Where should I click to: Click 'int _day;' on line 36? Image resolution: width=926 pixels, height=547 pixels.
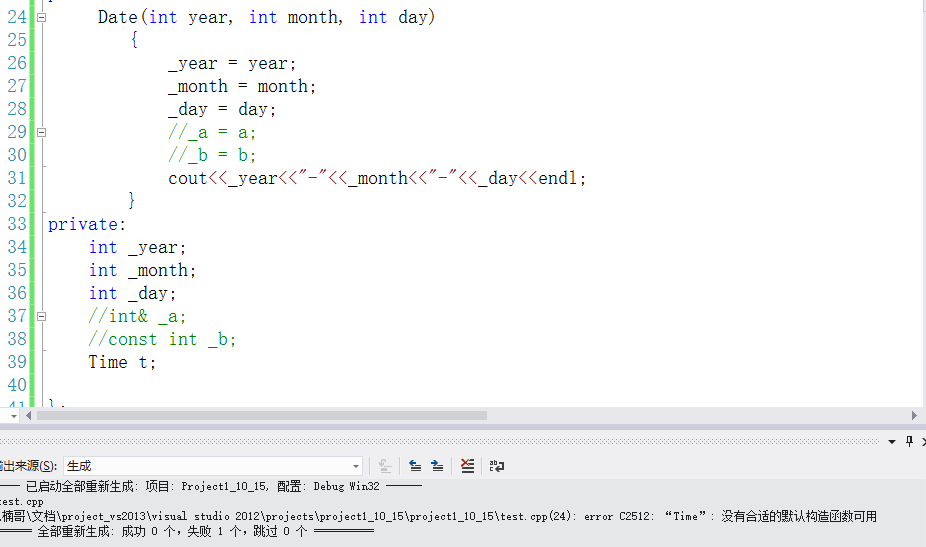132,294
